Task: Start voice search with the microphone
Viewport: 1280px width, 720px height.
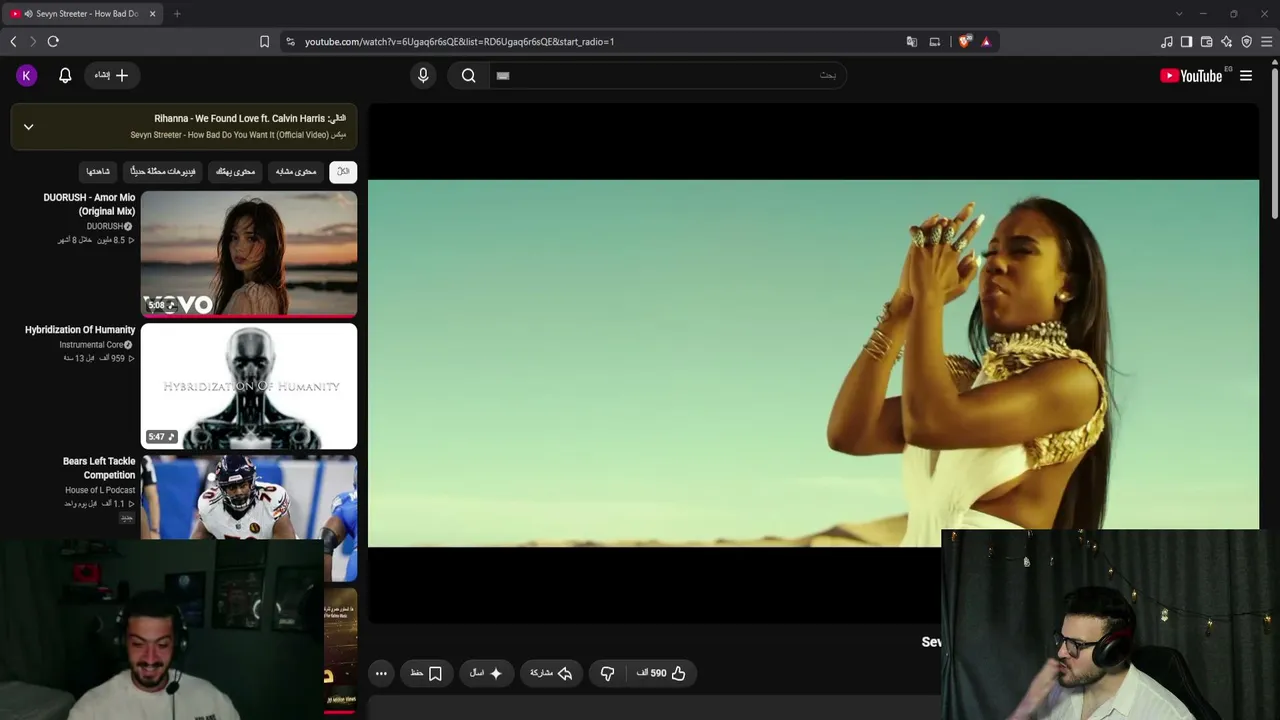Action: 423,75
